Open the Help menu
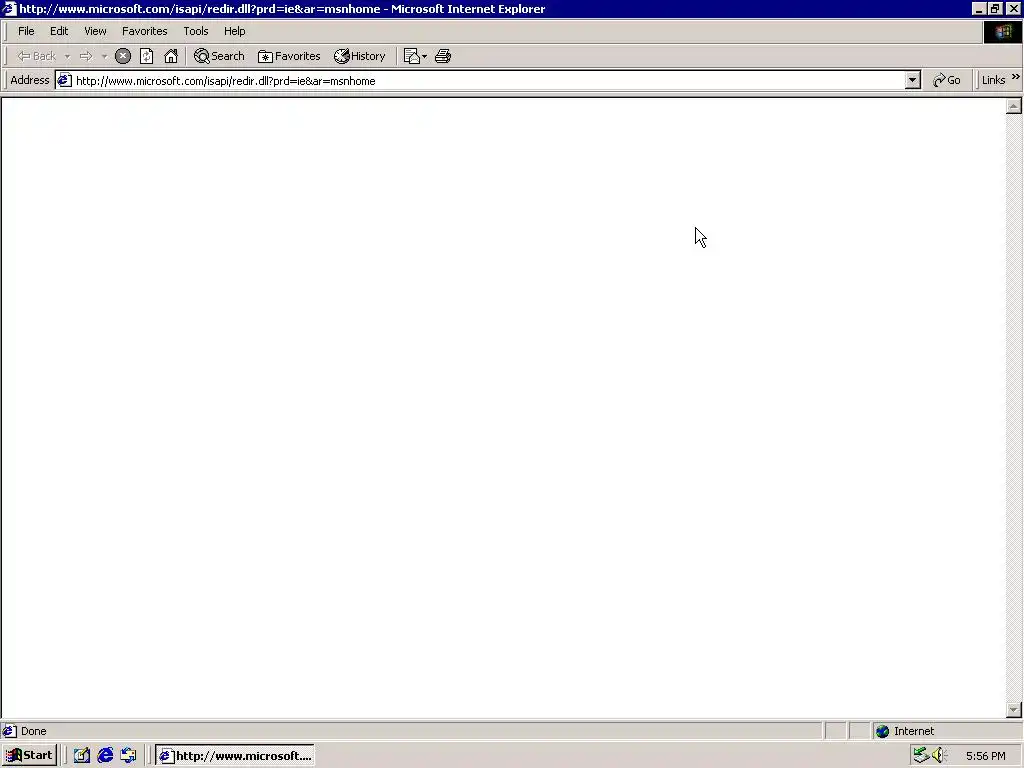 [234, 31]
